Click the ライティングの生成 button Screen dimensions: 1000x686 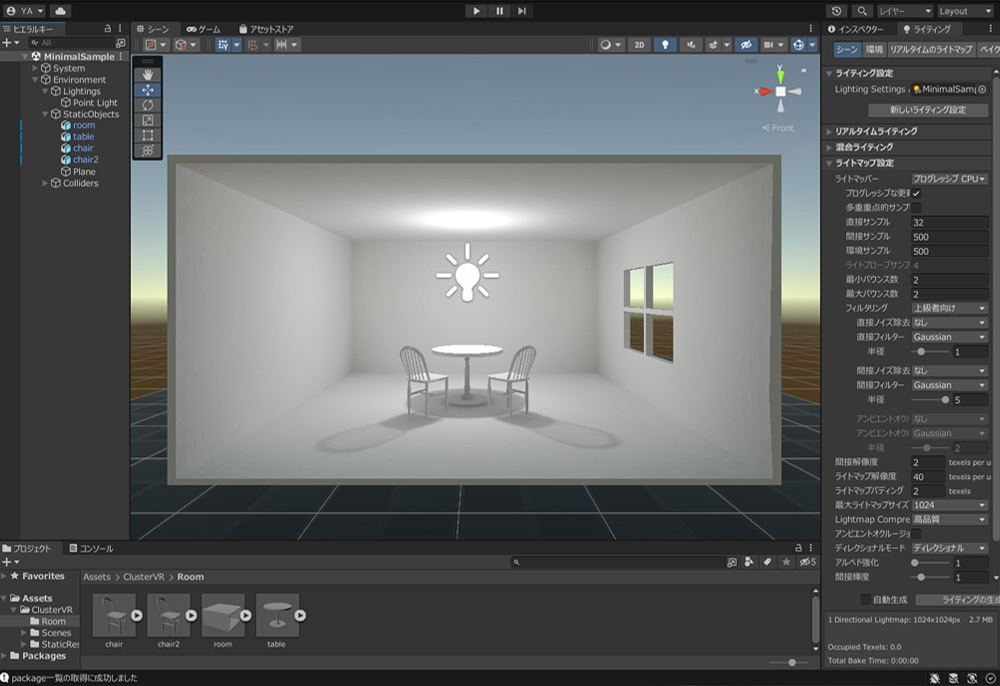click(x=955, y=599)
